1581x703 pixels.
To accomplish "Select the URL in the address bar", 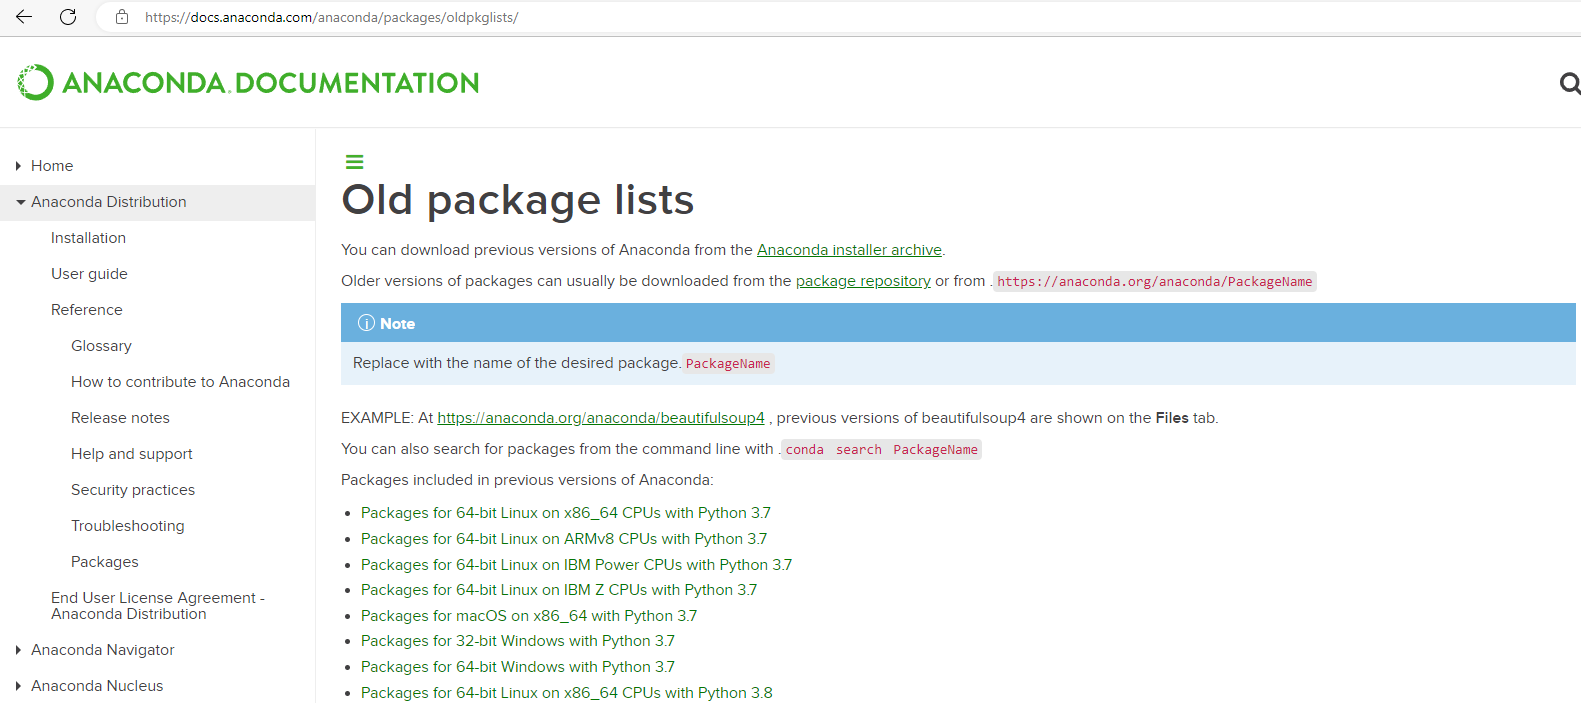I will click(331, 17).
